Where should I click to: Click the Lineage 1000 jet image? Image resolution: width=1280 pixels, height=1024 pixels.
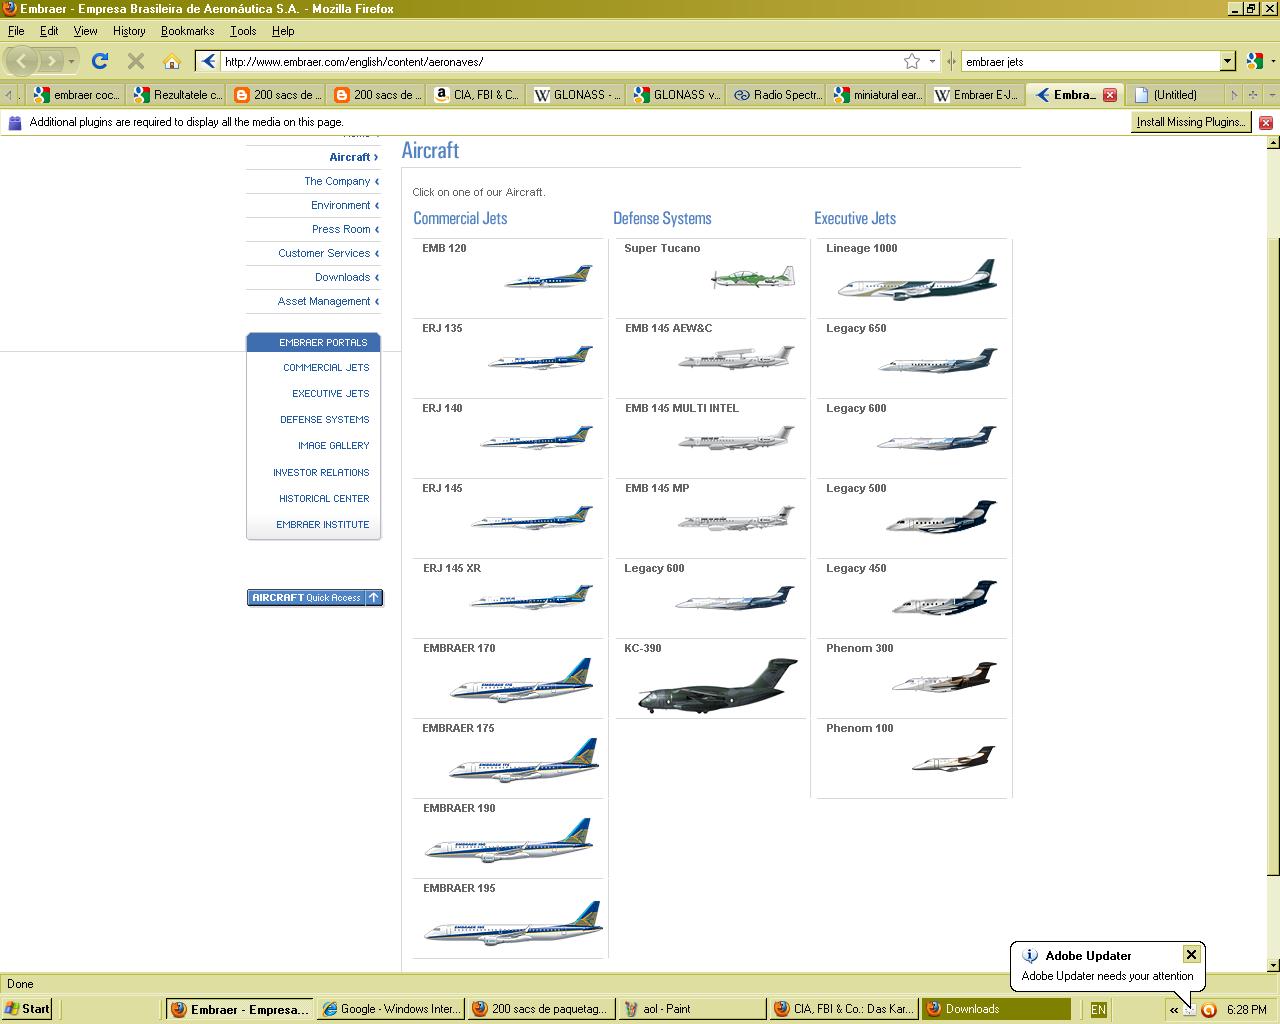click(x=918, y=280)
